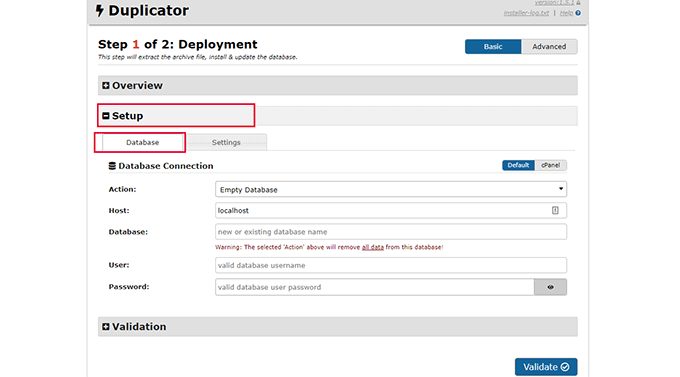Image resolution: width=680 pixels, height=377 pixels.
Task: Switch to Advanced mode
Action: pos(549,46)
